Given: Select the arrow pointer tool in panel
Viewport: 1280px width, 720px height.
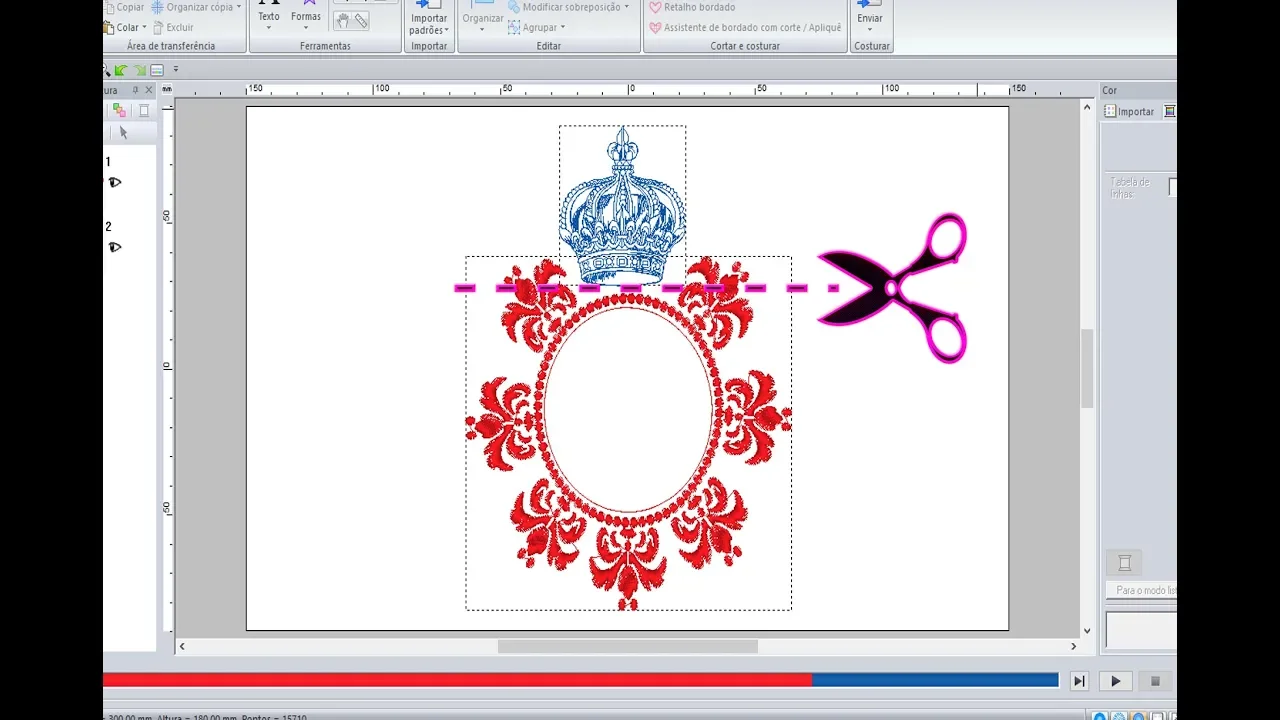Looking at the screenshot, I should coord(123,132).
